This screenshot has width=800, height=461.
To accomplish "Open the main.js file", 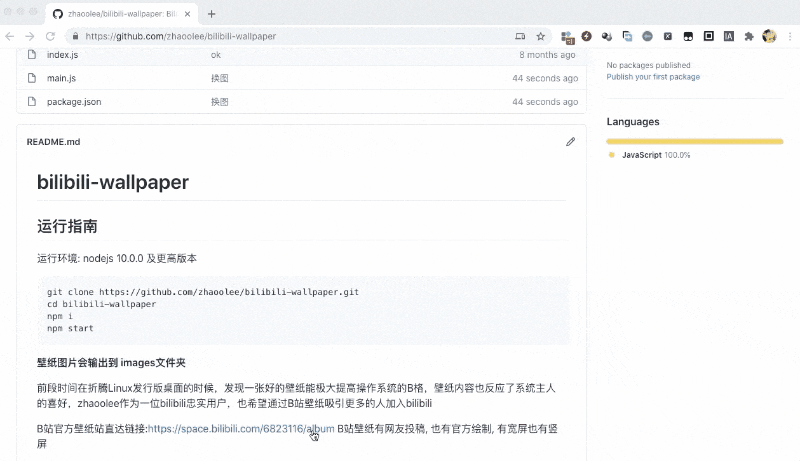I will click(x=61, y=78).
